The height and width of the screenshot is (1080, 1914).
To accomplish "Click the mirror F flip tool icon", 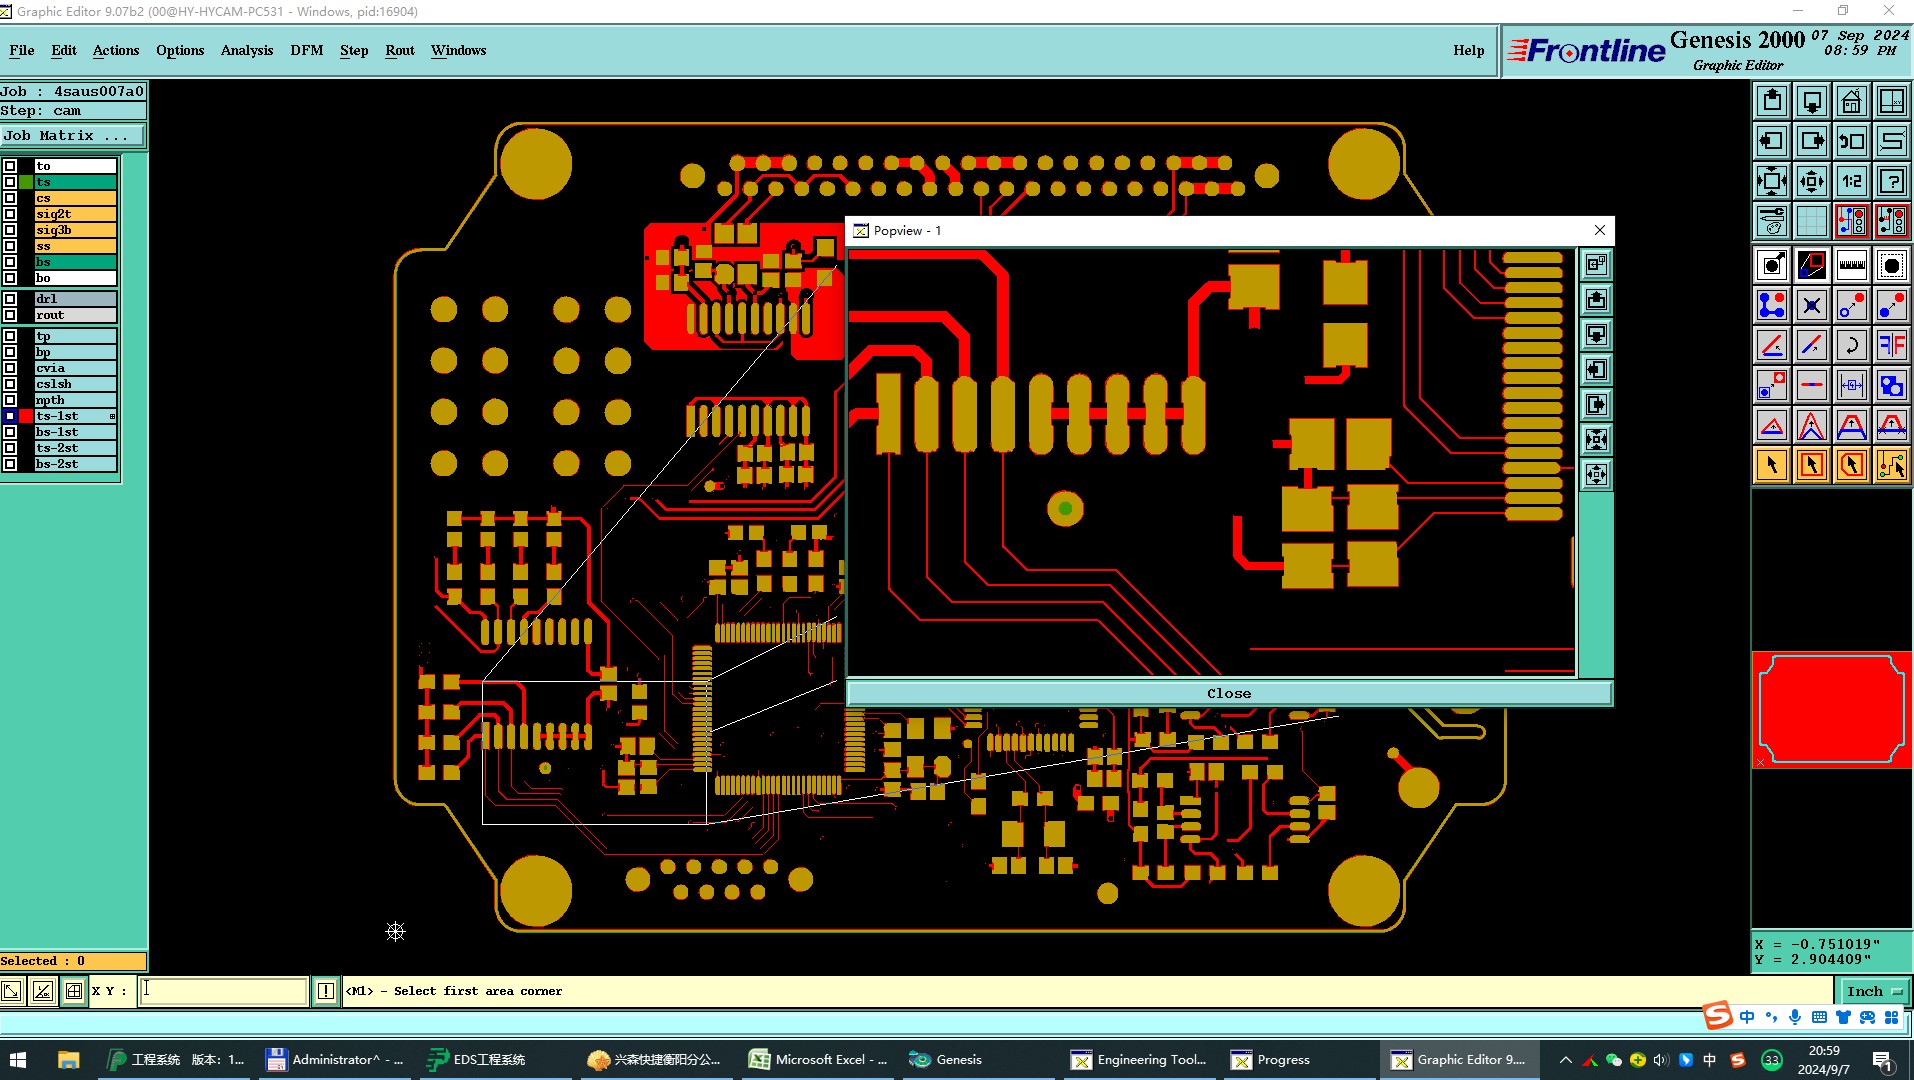I will [x=1891, y=345].
